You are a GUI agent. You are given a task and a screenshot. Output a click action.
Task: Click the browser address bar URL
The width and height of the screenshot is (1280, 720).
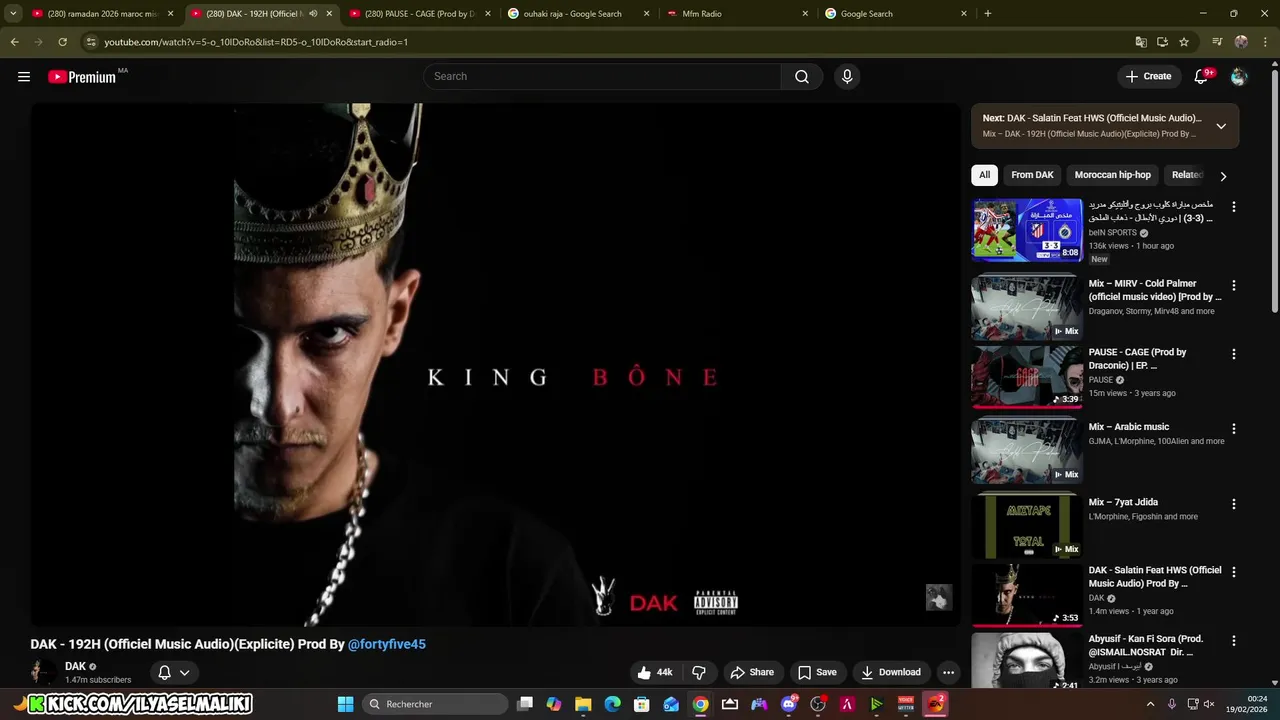point(256,42)
